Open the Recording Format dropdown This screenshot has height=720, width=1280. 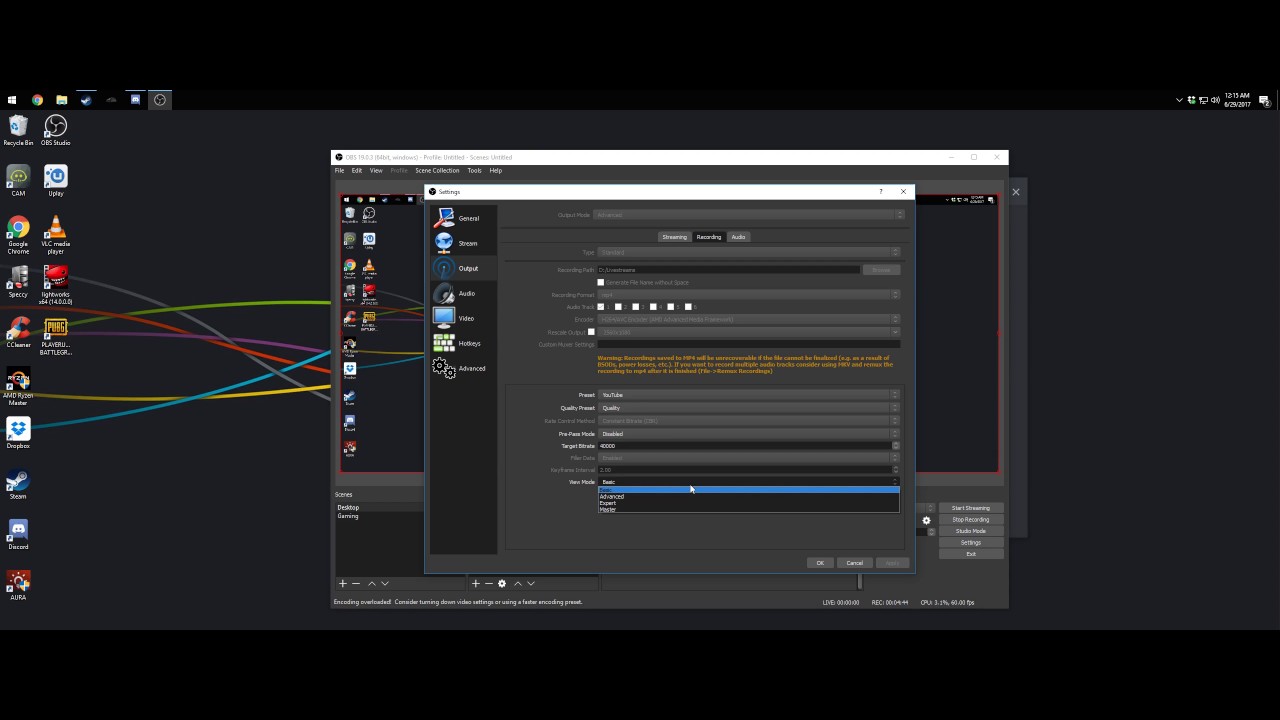pyautogui.click(x=748, y=295)
